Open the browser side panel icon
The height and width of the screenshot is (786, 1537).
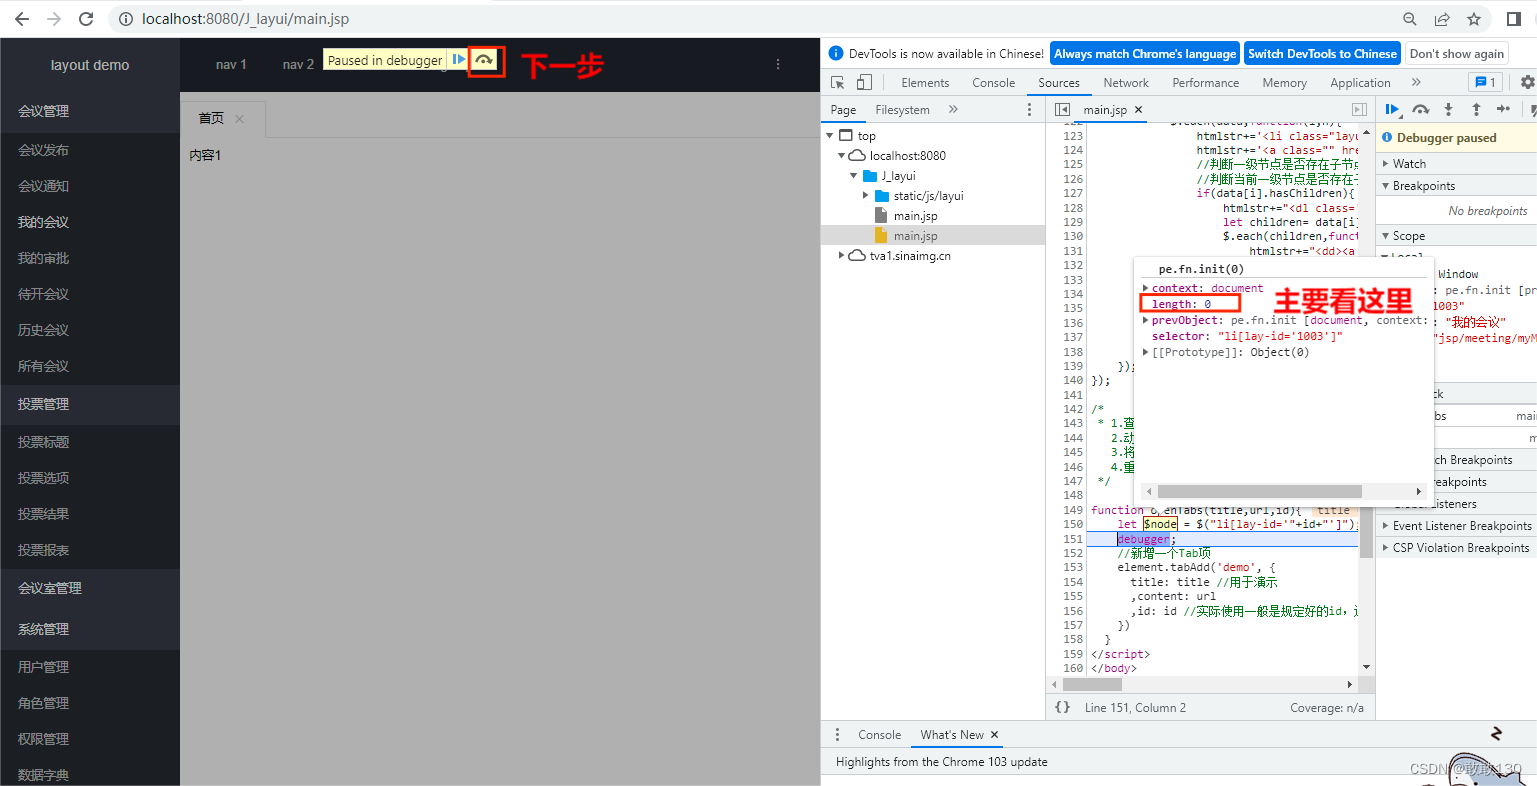[x=1513, y=19]
